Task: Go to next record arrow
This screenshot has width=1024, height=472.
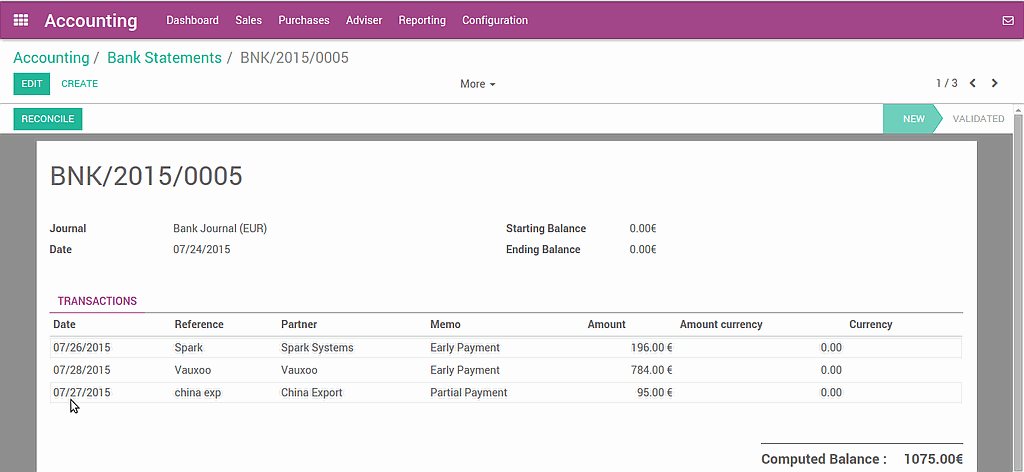Action: pos(994,84)
